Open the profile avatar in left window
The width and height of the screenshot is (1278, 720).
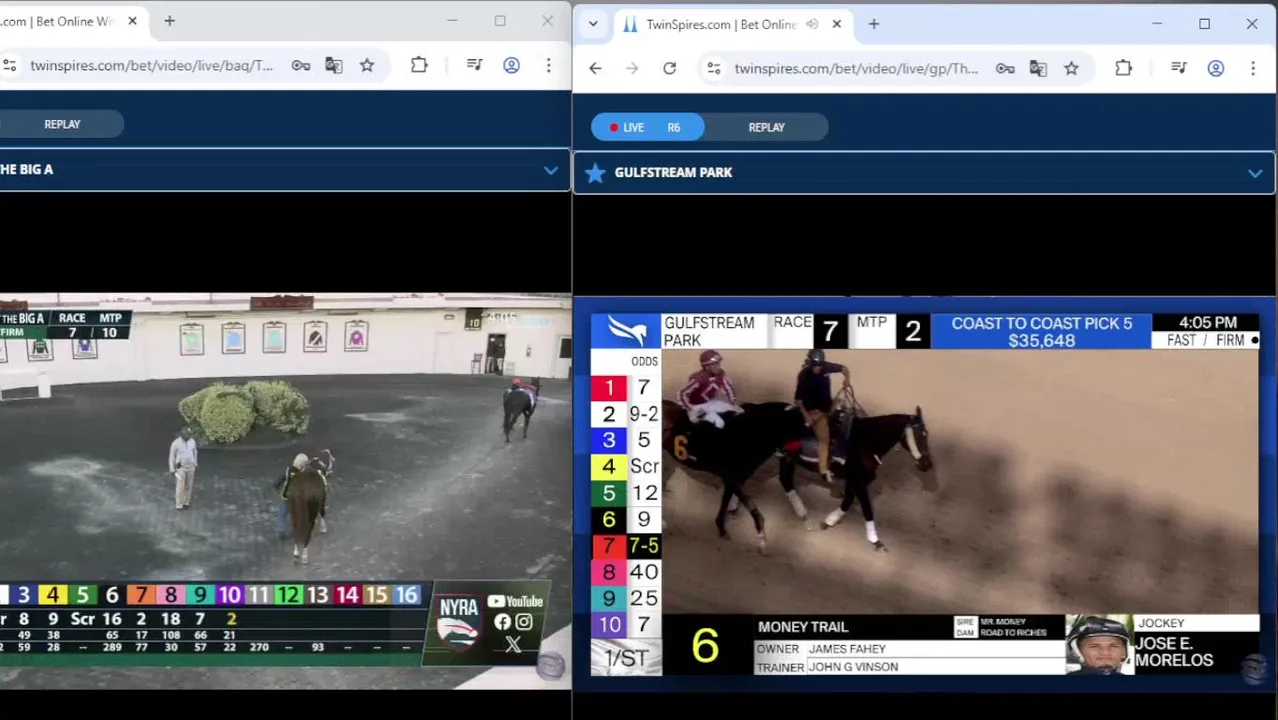point(511,65)
